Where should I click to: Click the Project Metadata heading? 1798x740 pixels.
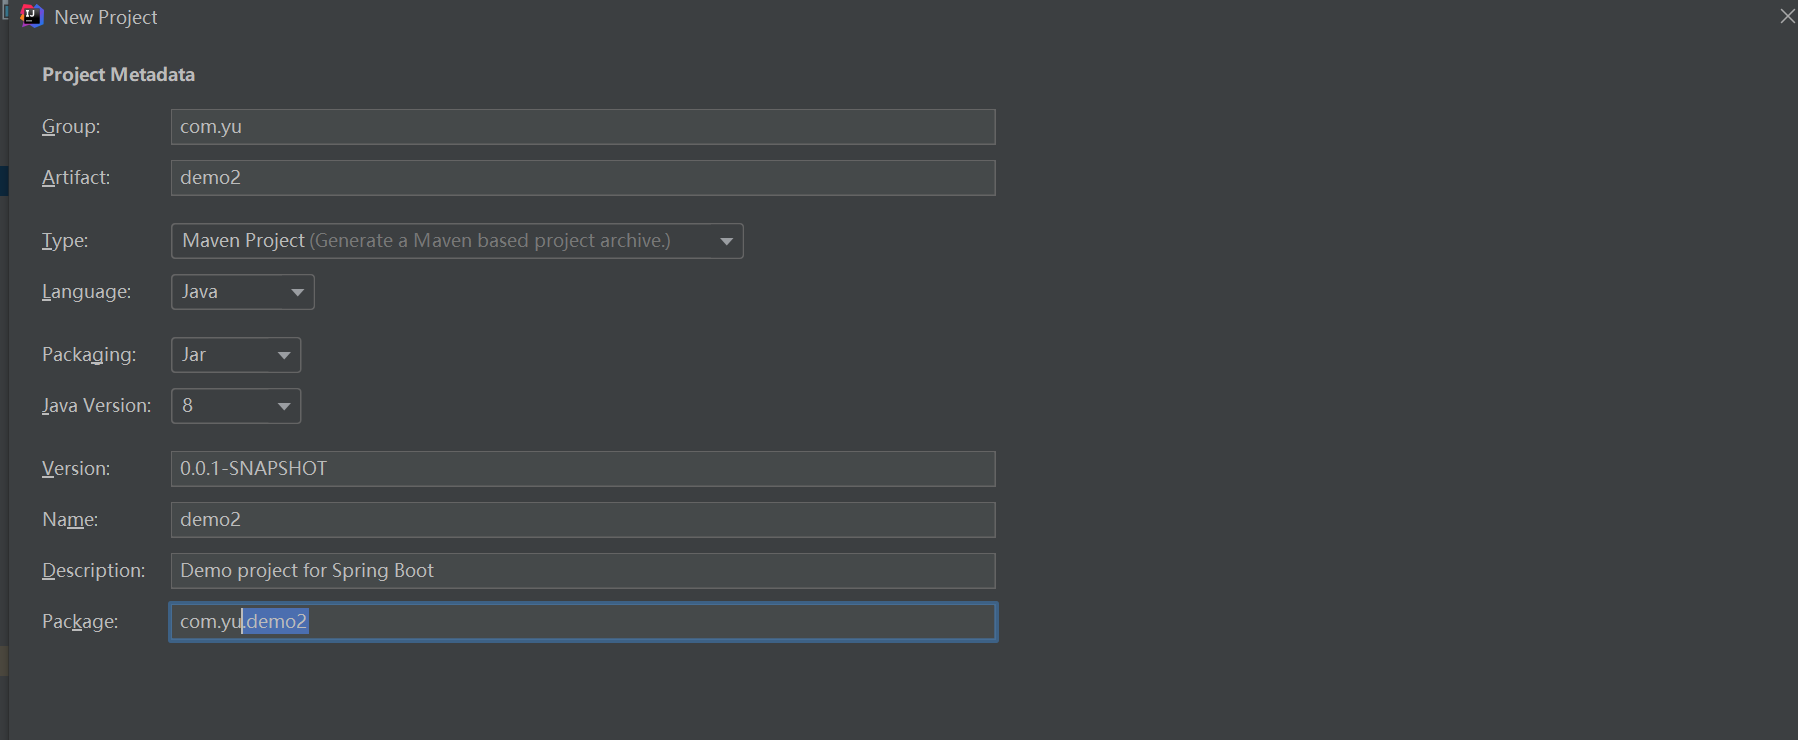tap(118, 75)
